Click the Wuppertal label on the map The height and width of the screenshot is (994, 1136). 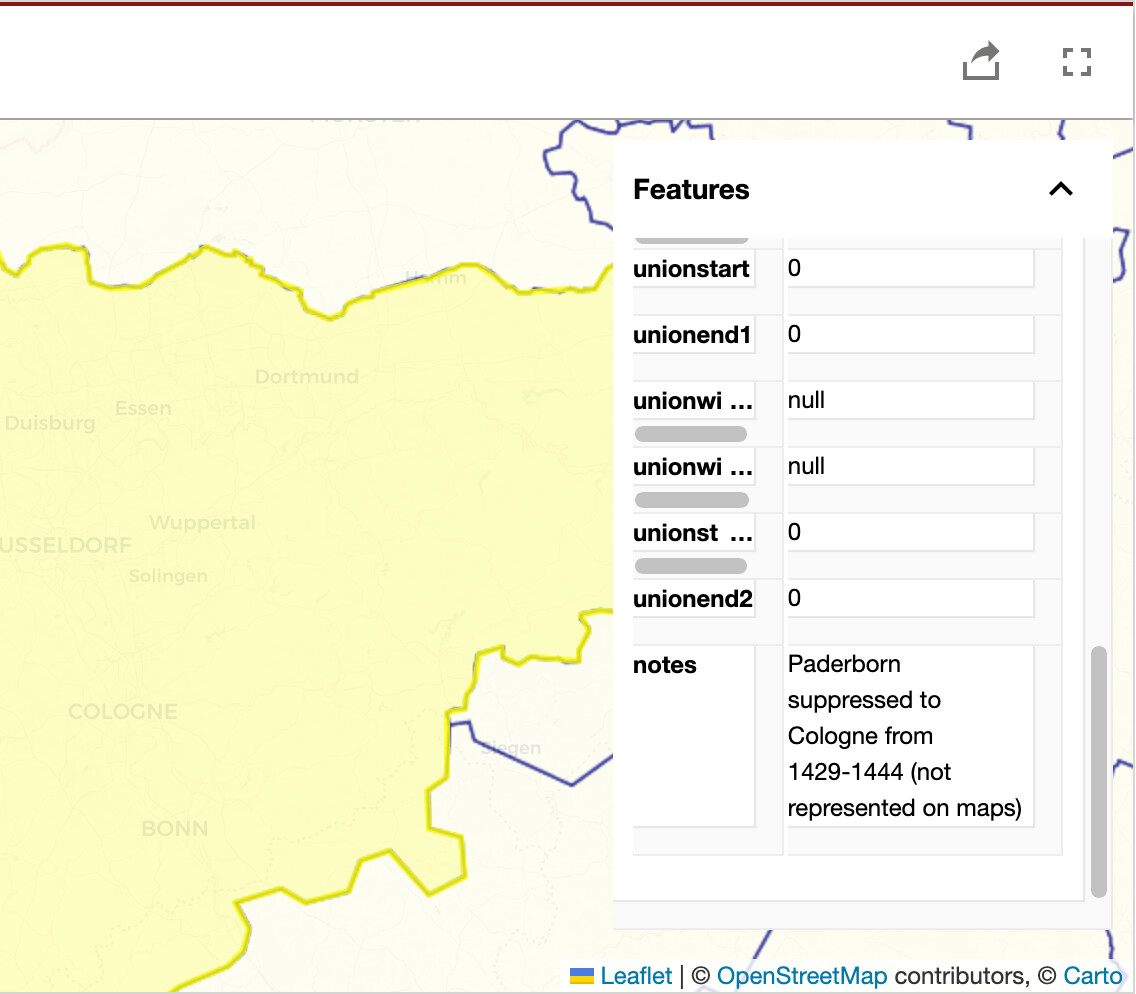pyautogui.click(x=202, y=523)
